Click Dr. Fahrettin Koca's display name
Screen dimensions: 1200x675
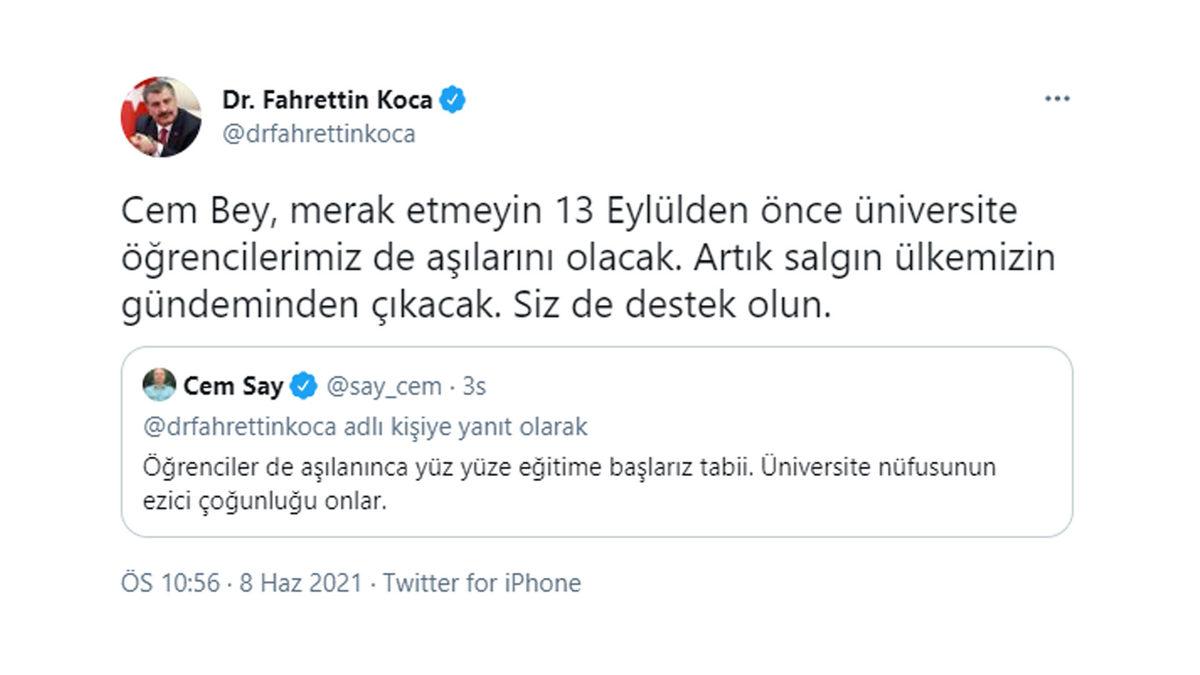point(326,98)
